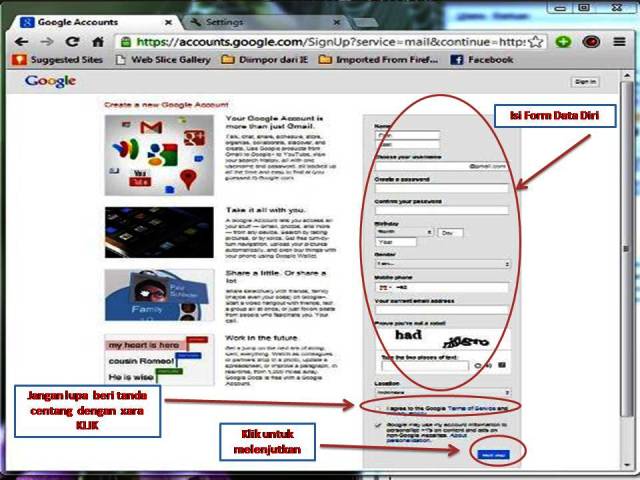Click the 'had' captcha word image
This screenshot has width=640, height=480.
[408, 335]
